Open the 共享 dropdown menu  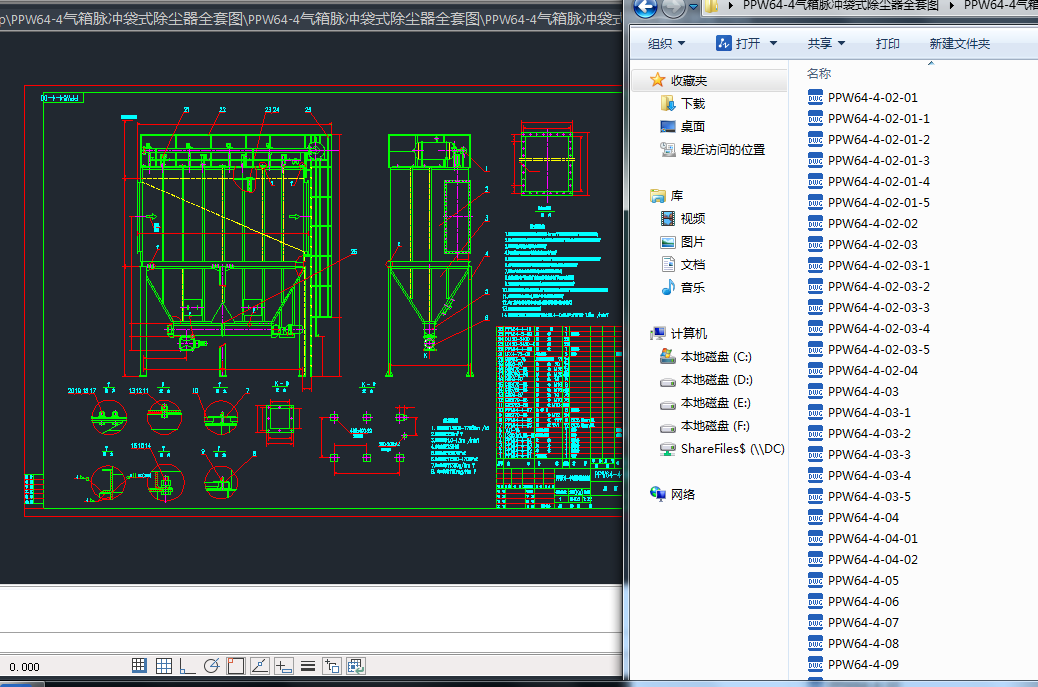coord(826,43)
